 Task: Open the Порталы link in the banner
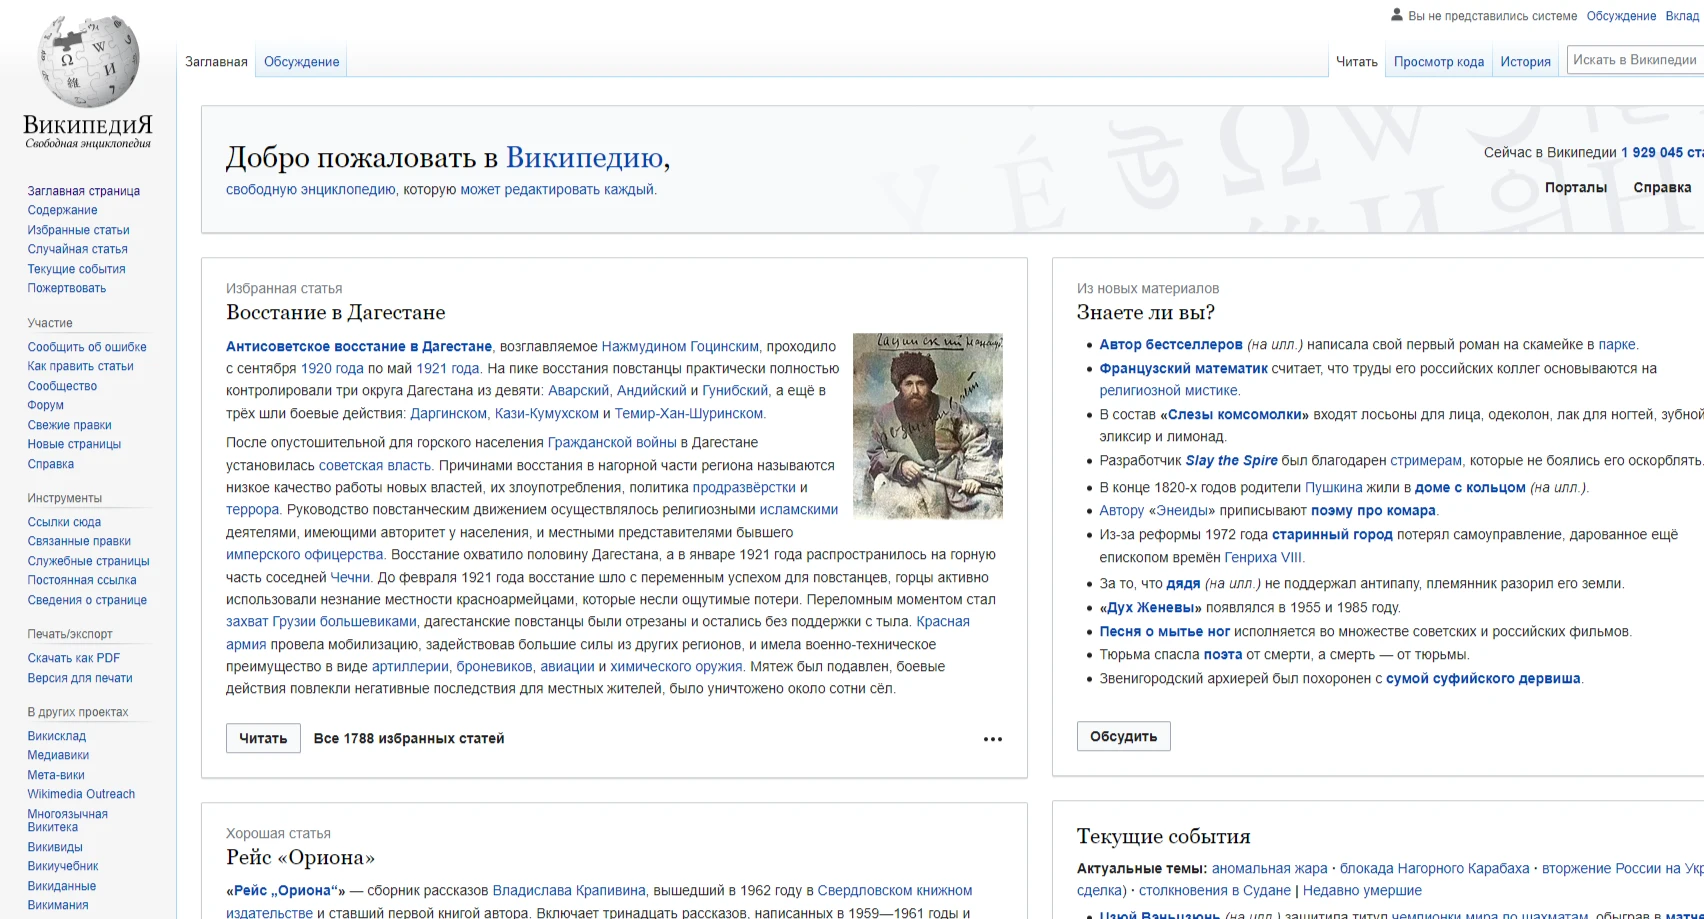[x=1575, y=188]
